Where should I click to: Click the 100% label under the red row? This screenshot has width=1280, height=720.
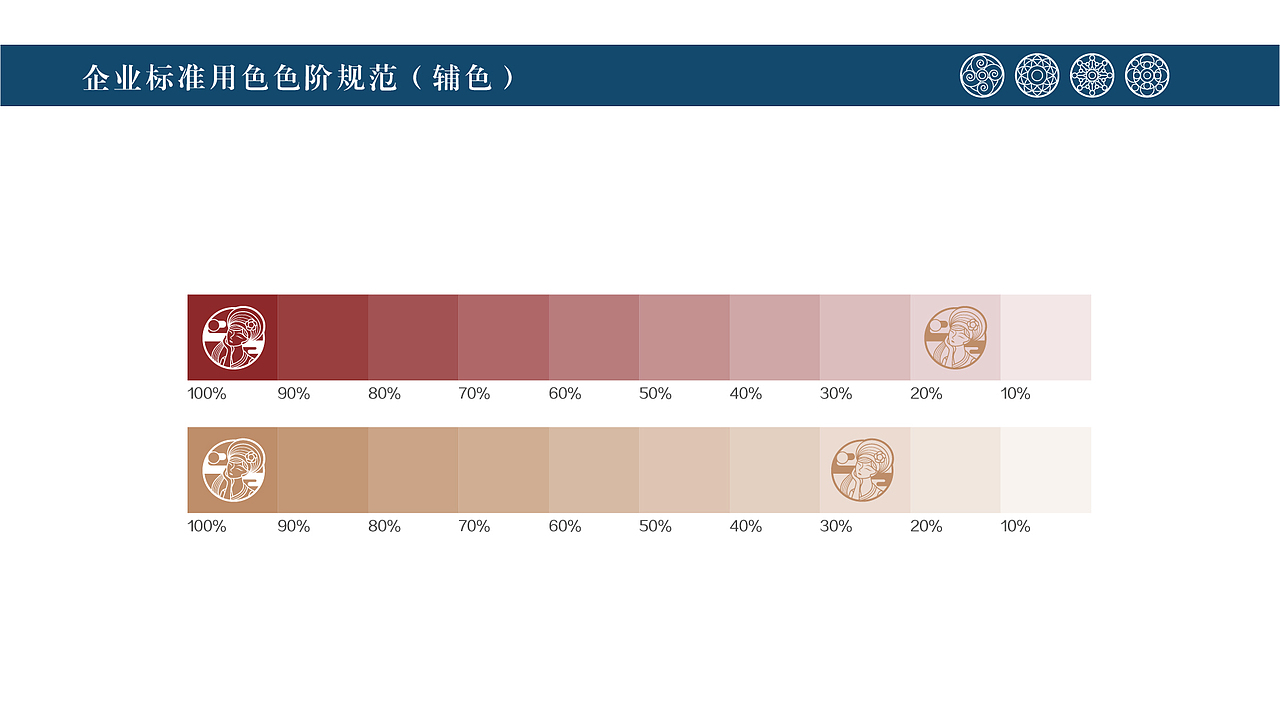click(x=207, y=394)
